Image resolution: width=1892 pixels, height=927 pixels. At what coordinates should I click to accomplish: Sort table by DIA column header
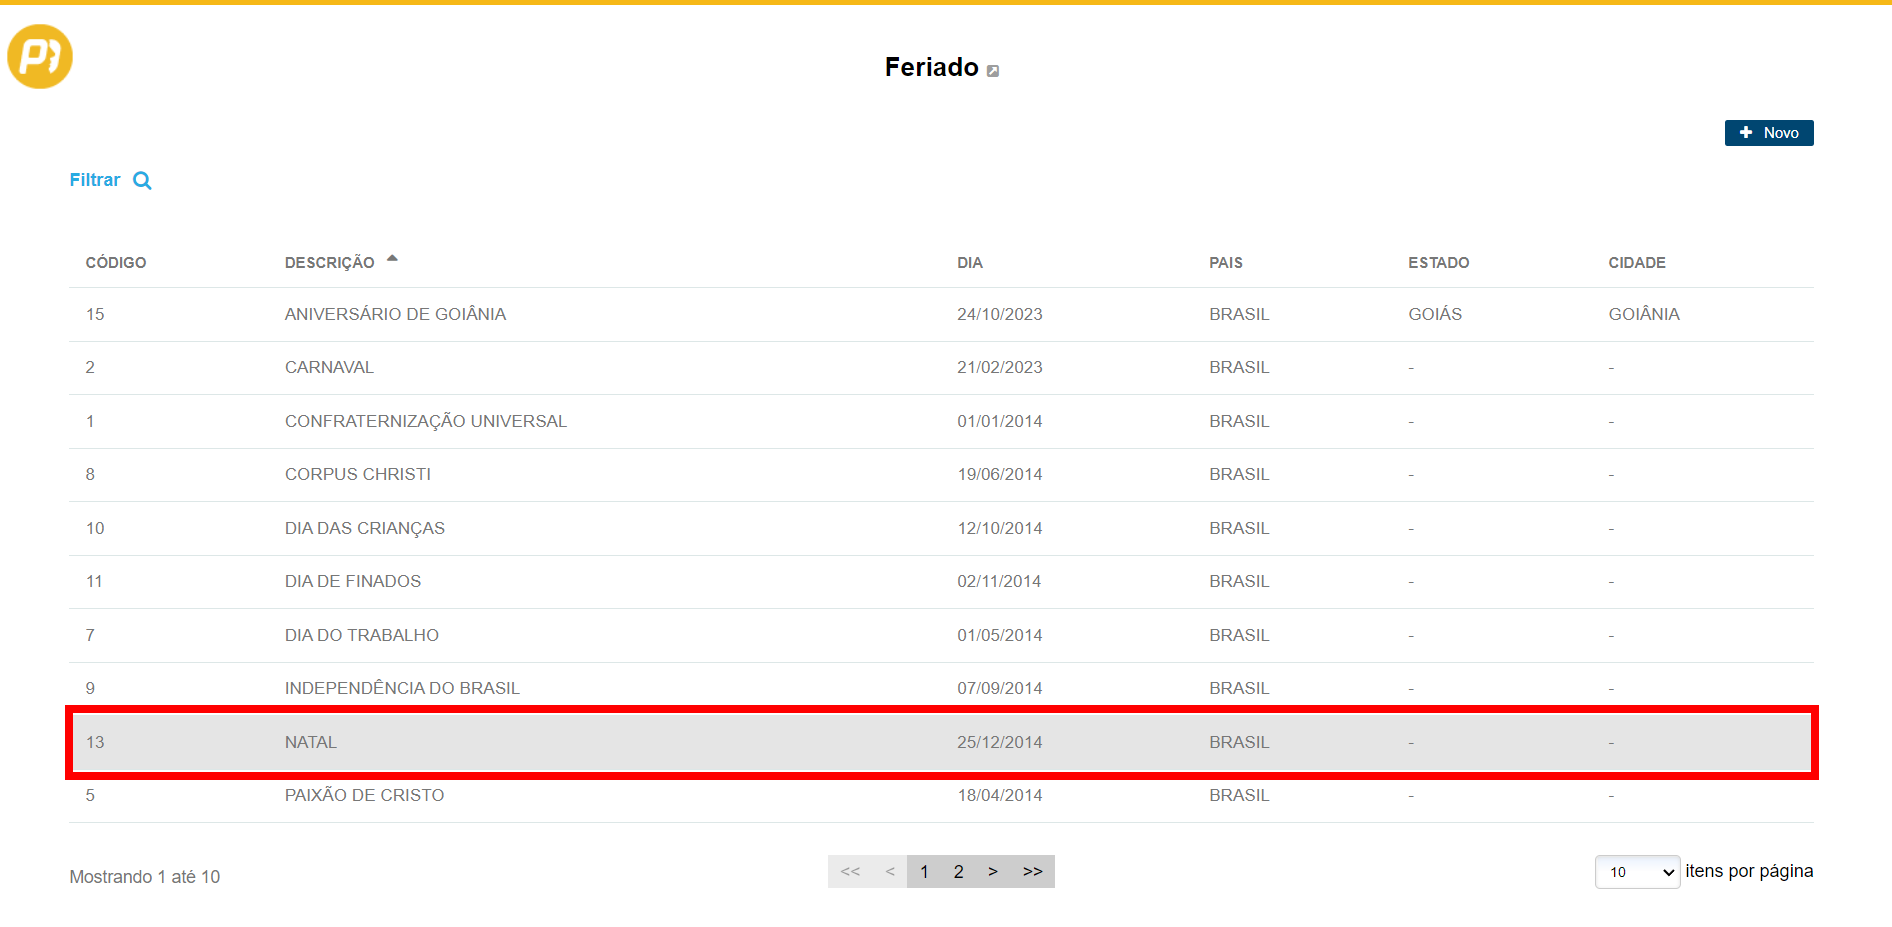tap(969, 263)
